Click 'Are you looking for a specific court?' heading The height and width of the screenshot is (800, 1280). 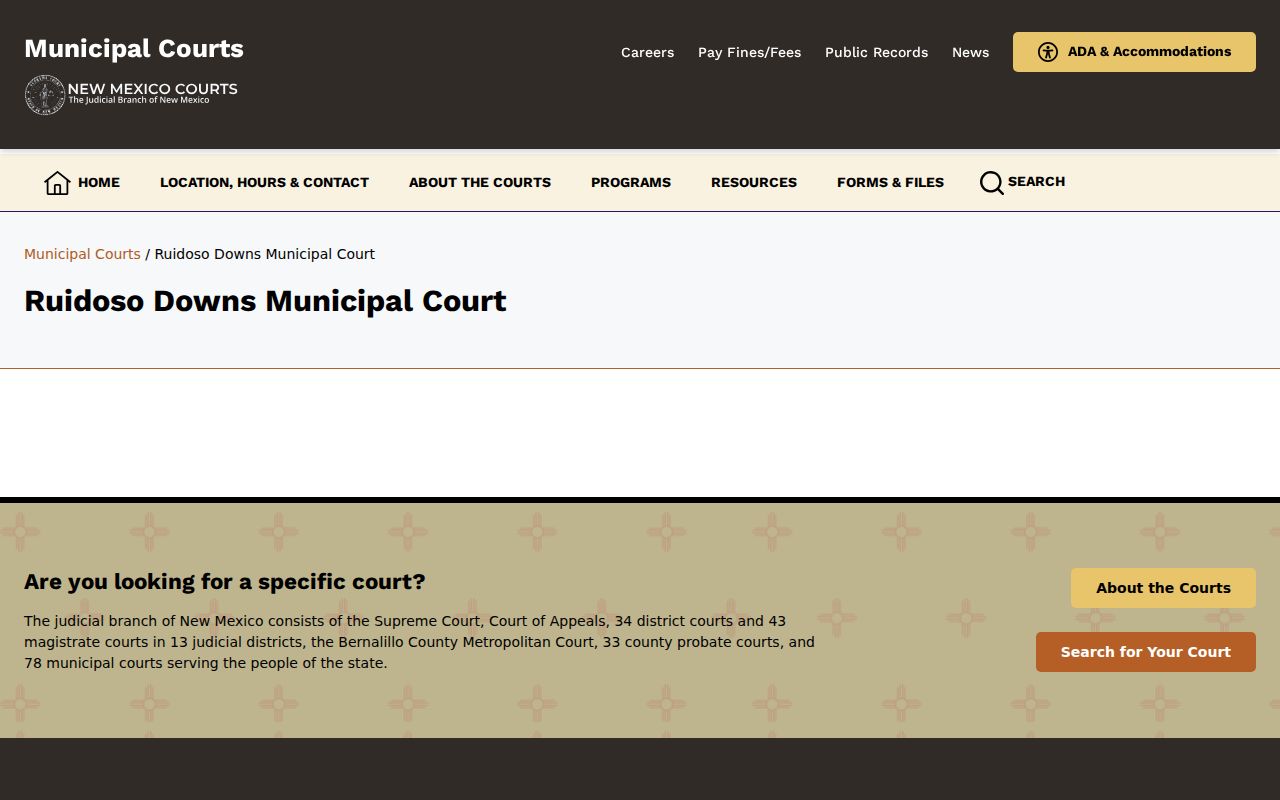(225, 582)
